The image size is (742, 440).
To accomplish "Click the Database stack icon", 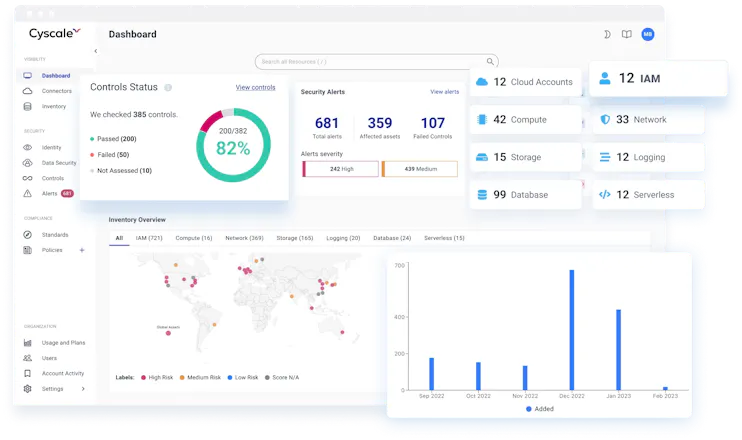I will tap(482, 195).
